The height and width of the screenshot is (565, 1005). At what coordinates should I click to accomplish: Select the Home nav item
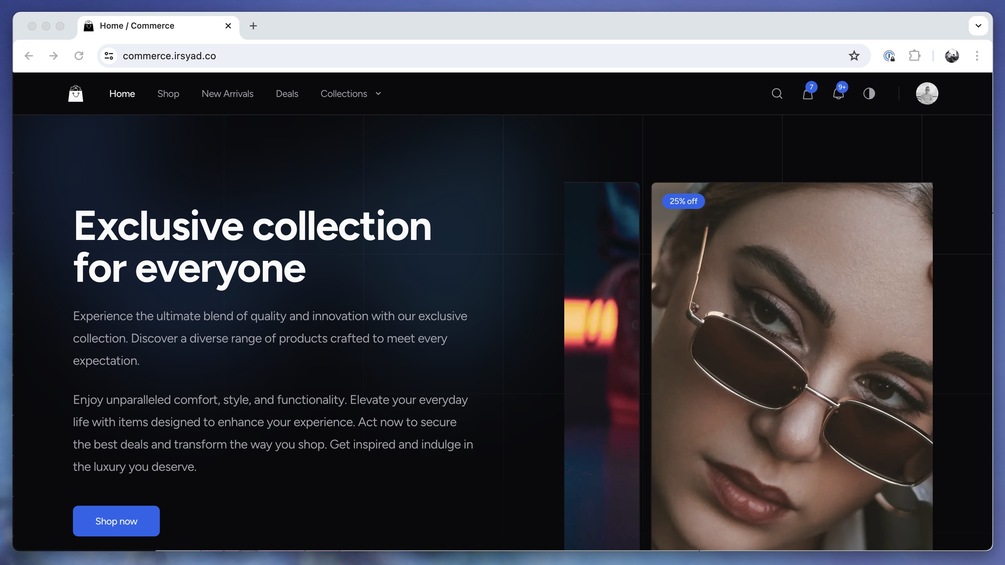pyautogui.click(x=122, y=94)
